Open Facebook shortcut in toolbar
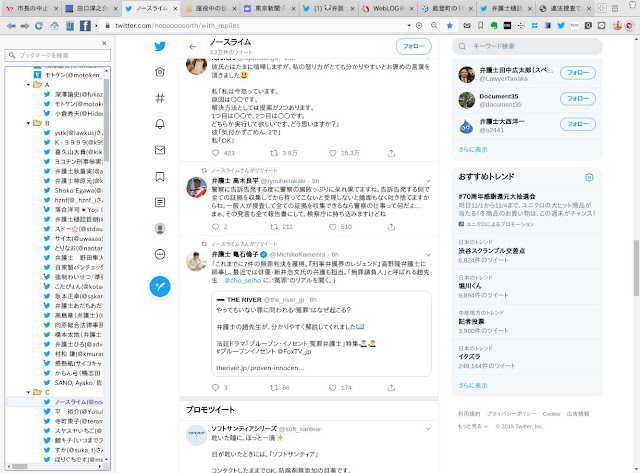This screenshot has width=640, height=473. (85, 26)
